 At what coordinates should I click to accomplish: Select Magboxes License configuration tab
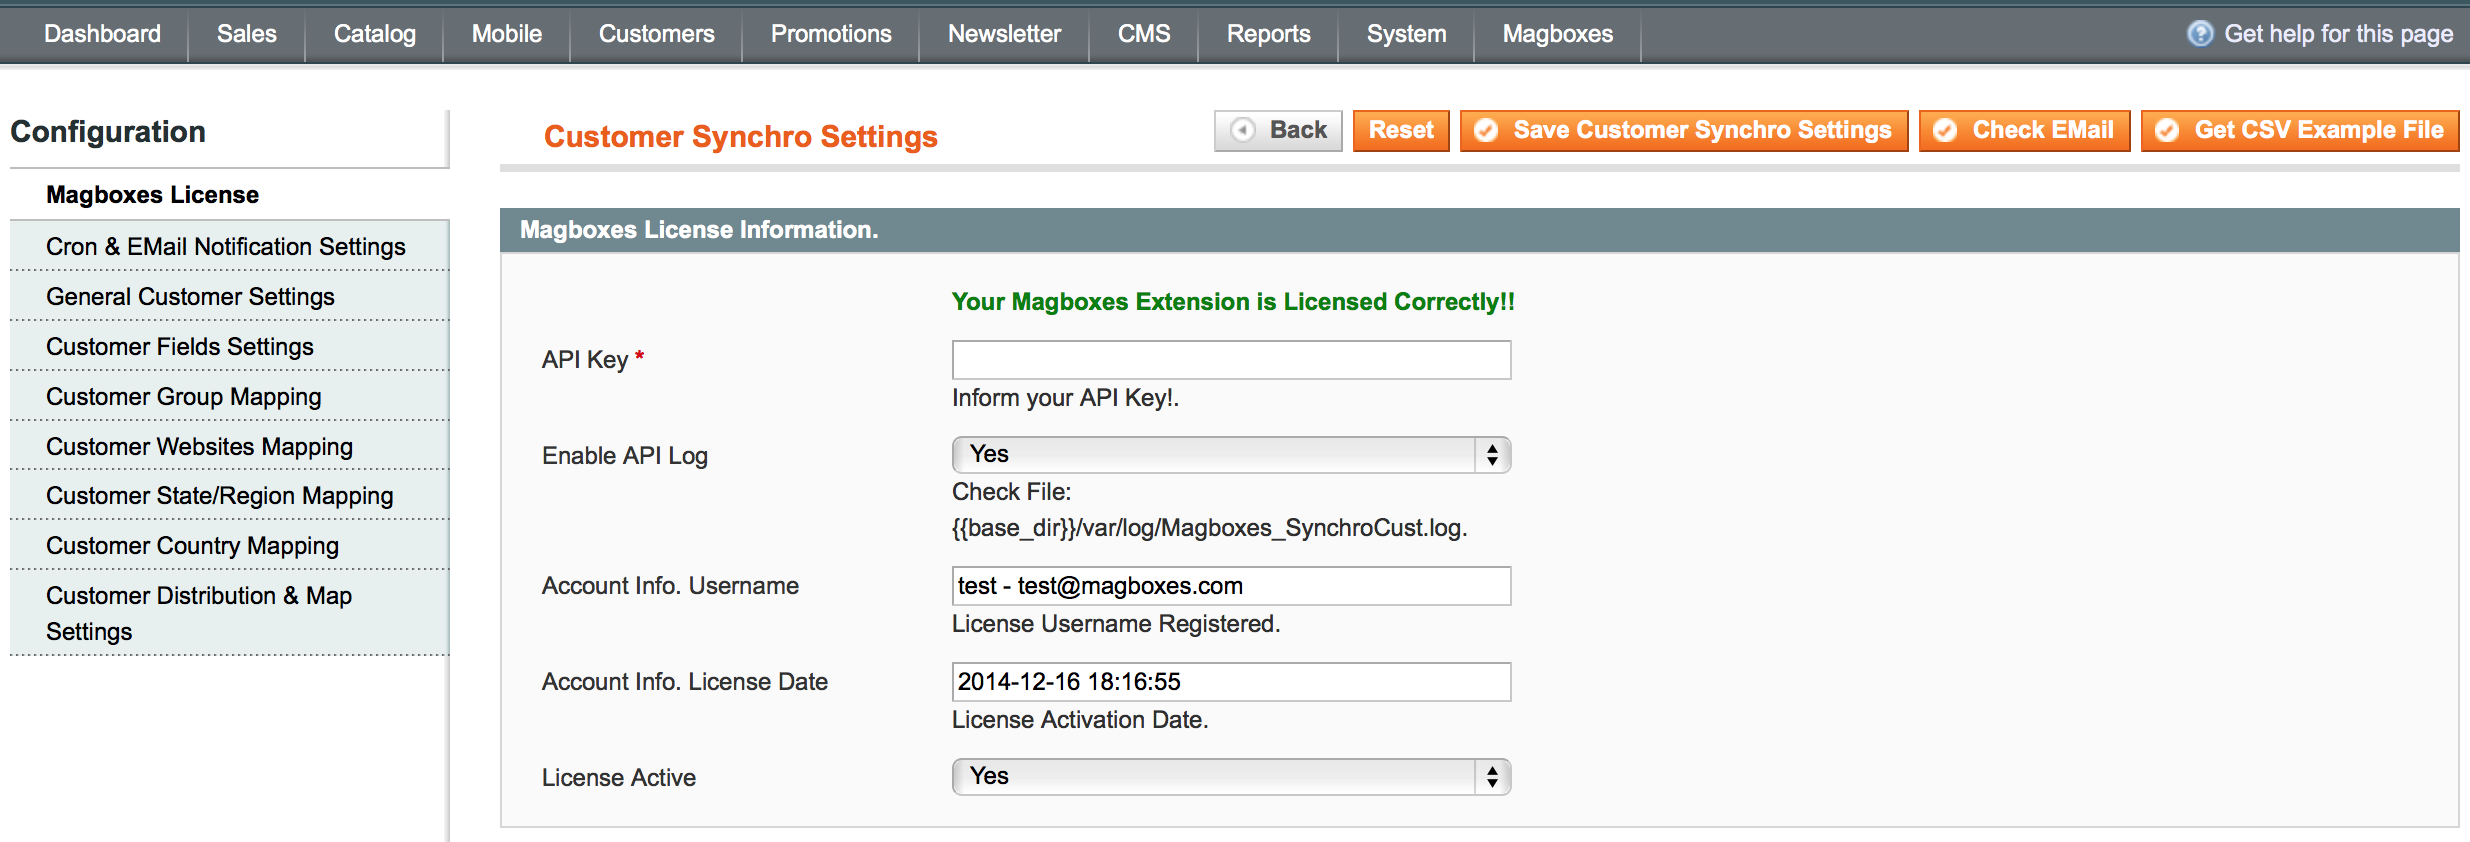tap(229, 195)
